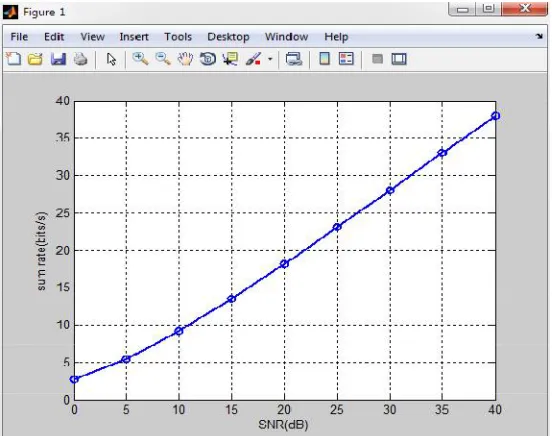This screenshot has width=552, height=436.
Task: Click the data marker at SNR 5
Action: (x=126, y=359)
